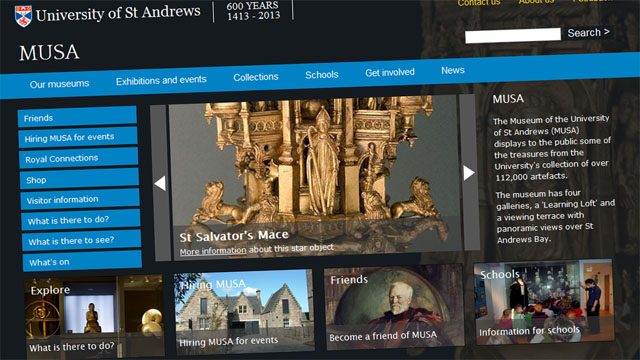Open Get involved menu
This screenshot has height=360, width=640.
(390, 73)
